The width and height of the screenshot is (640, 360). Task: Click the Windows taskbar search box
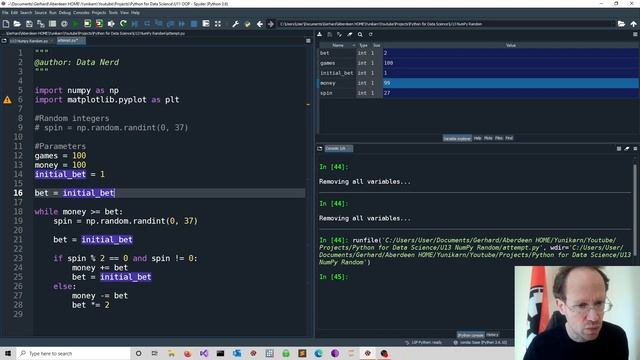click(x=73, y=353)
